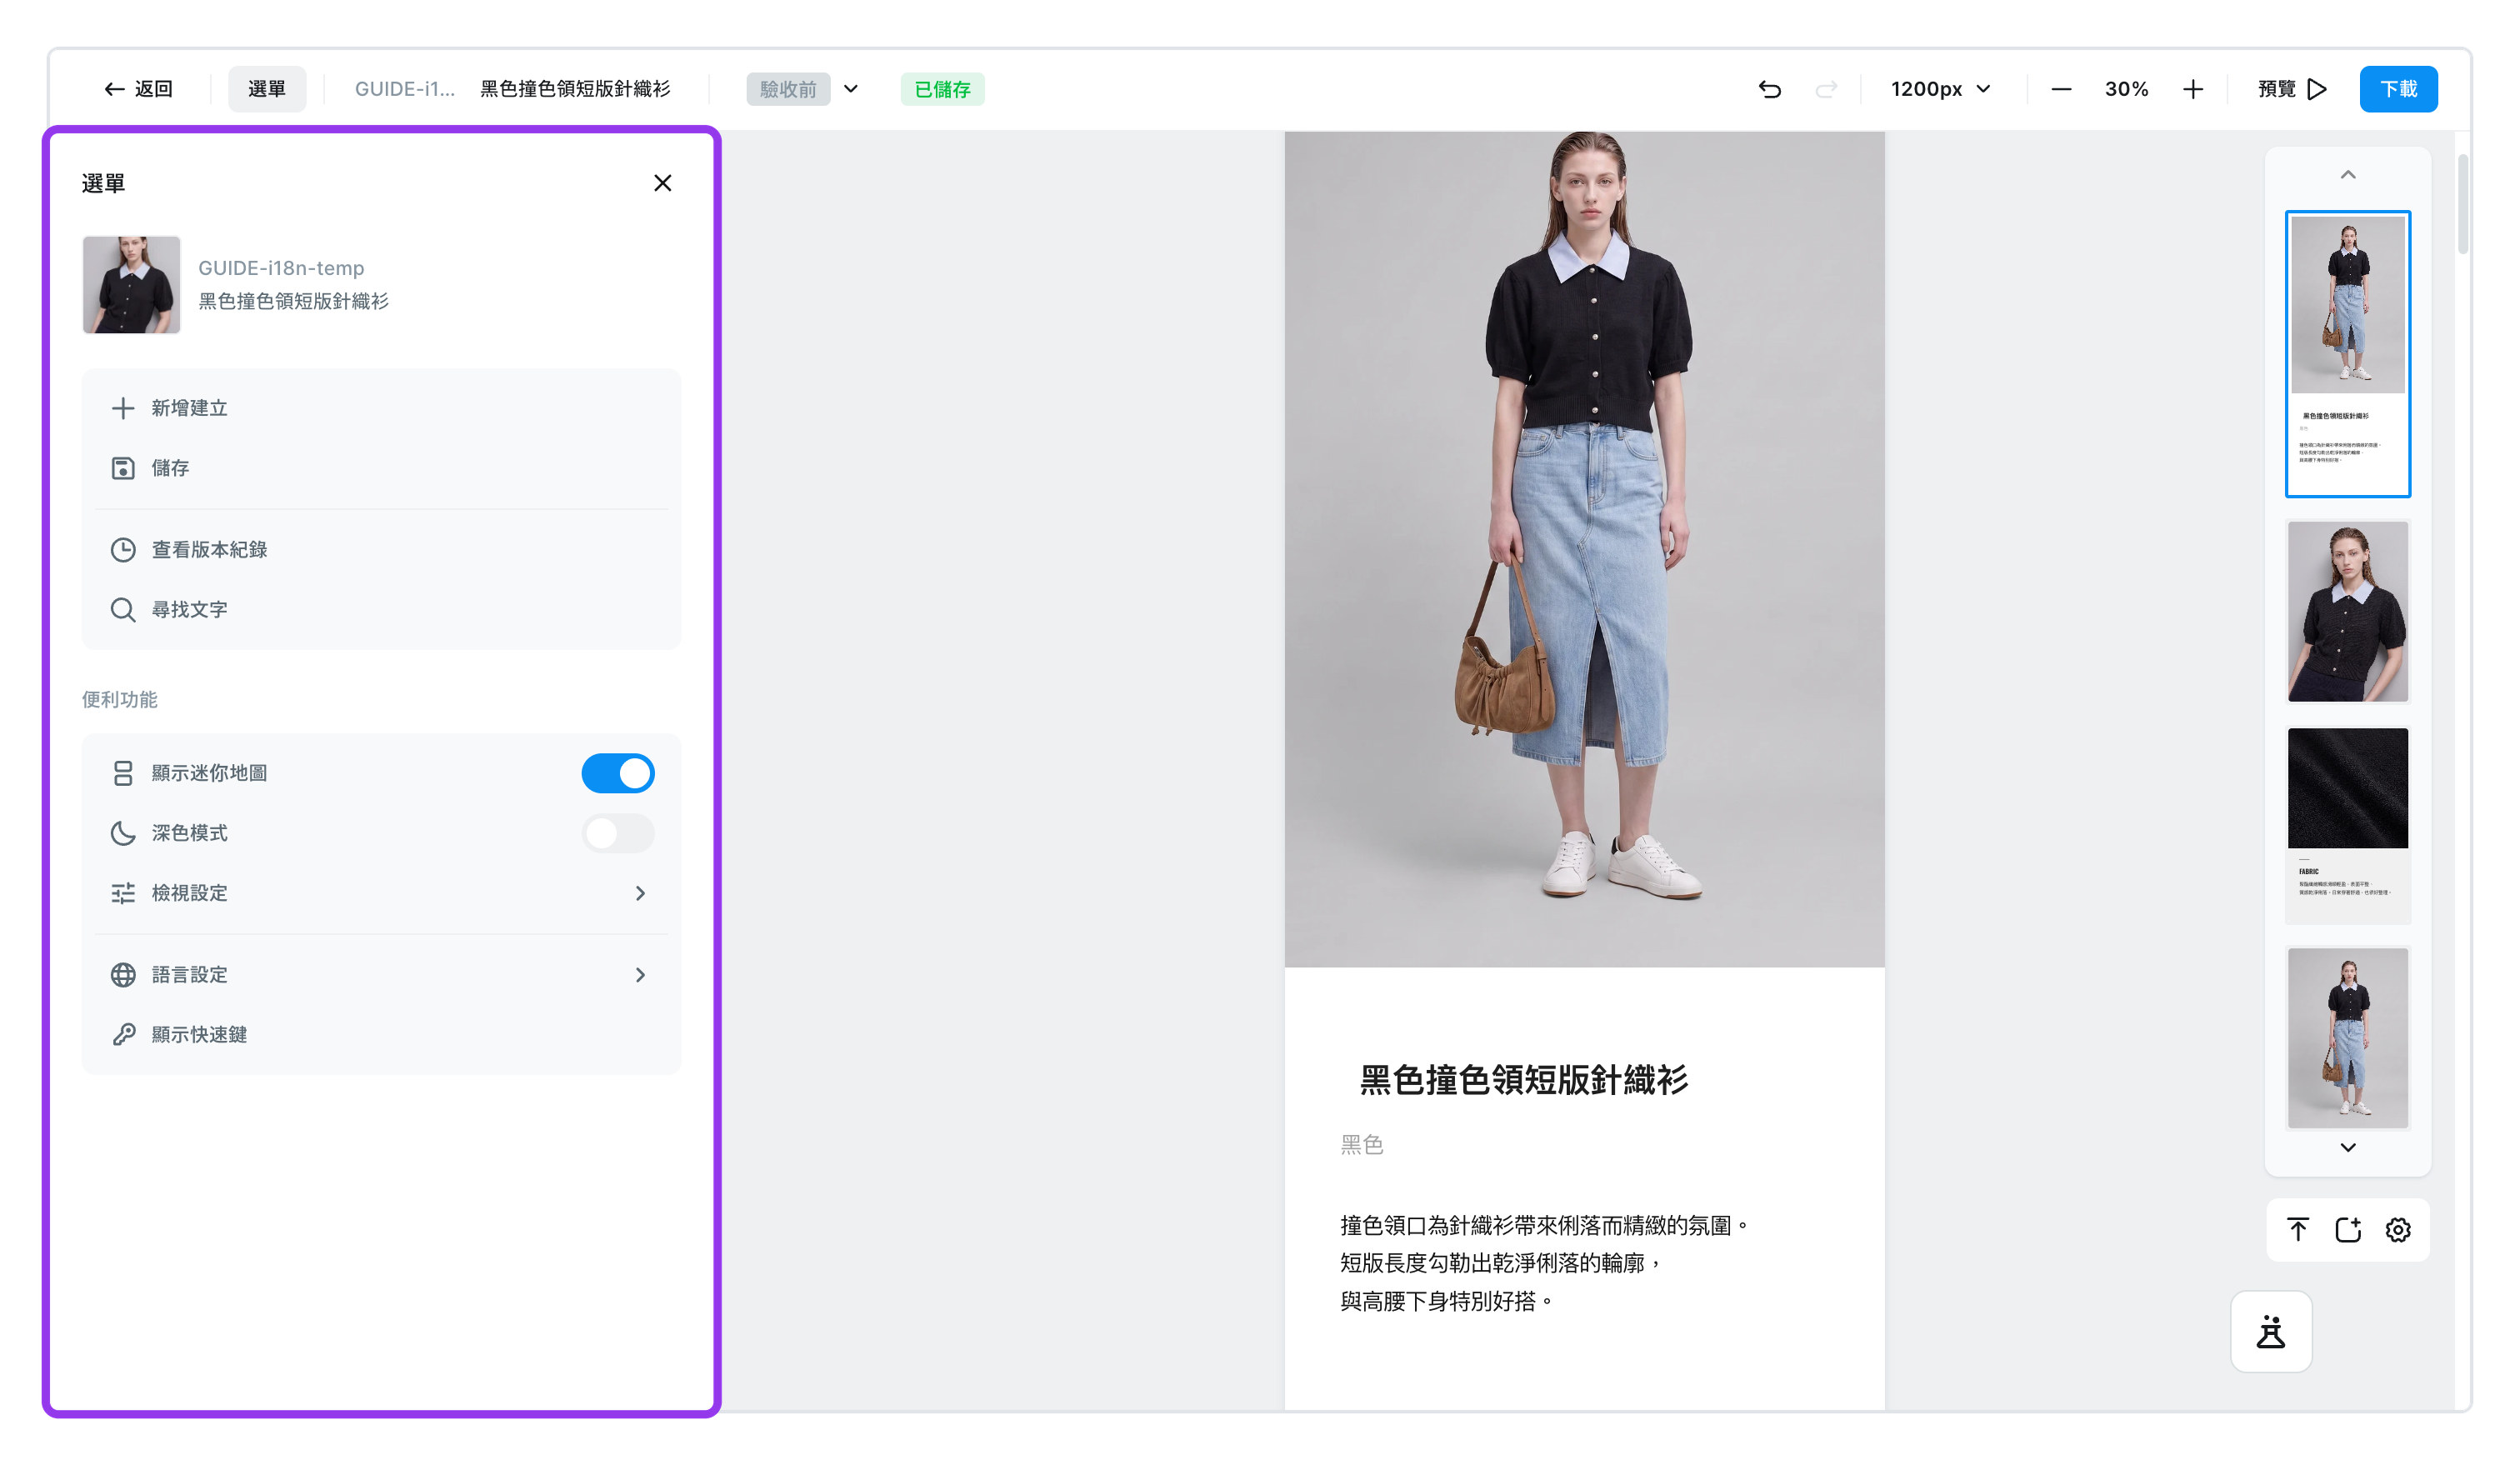Enable the 深色模式 dark mode switch
This screenshot has height=1460, width=2520.
pyautogui.click(x=618, y=833)
